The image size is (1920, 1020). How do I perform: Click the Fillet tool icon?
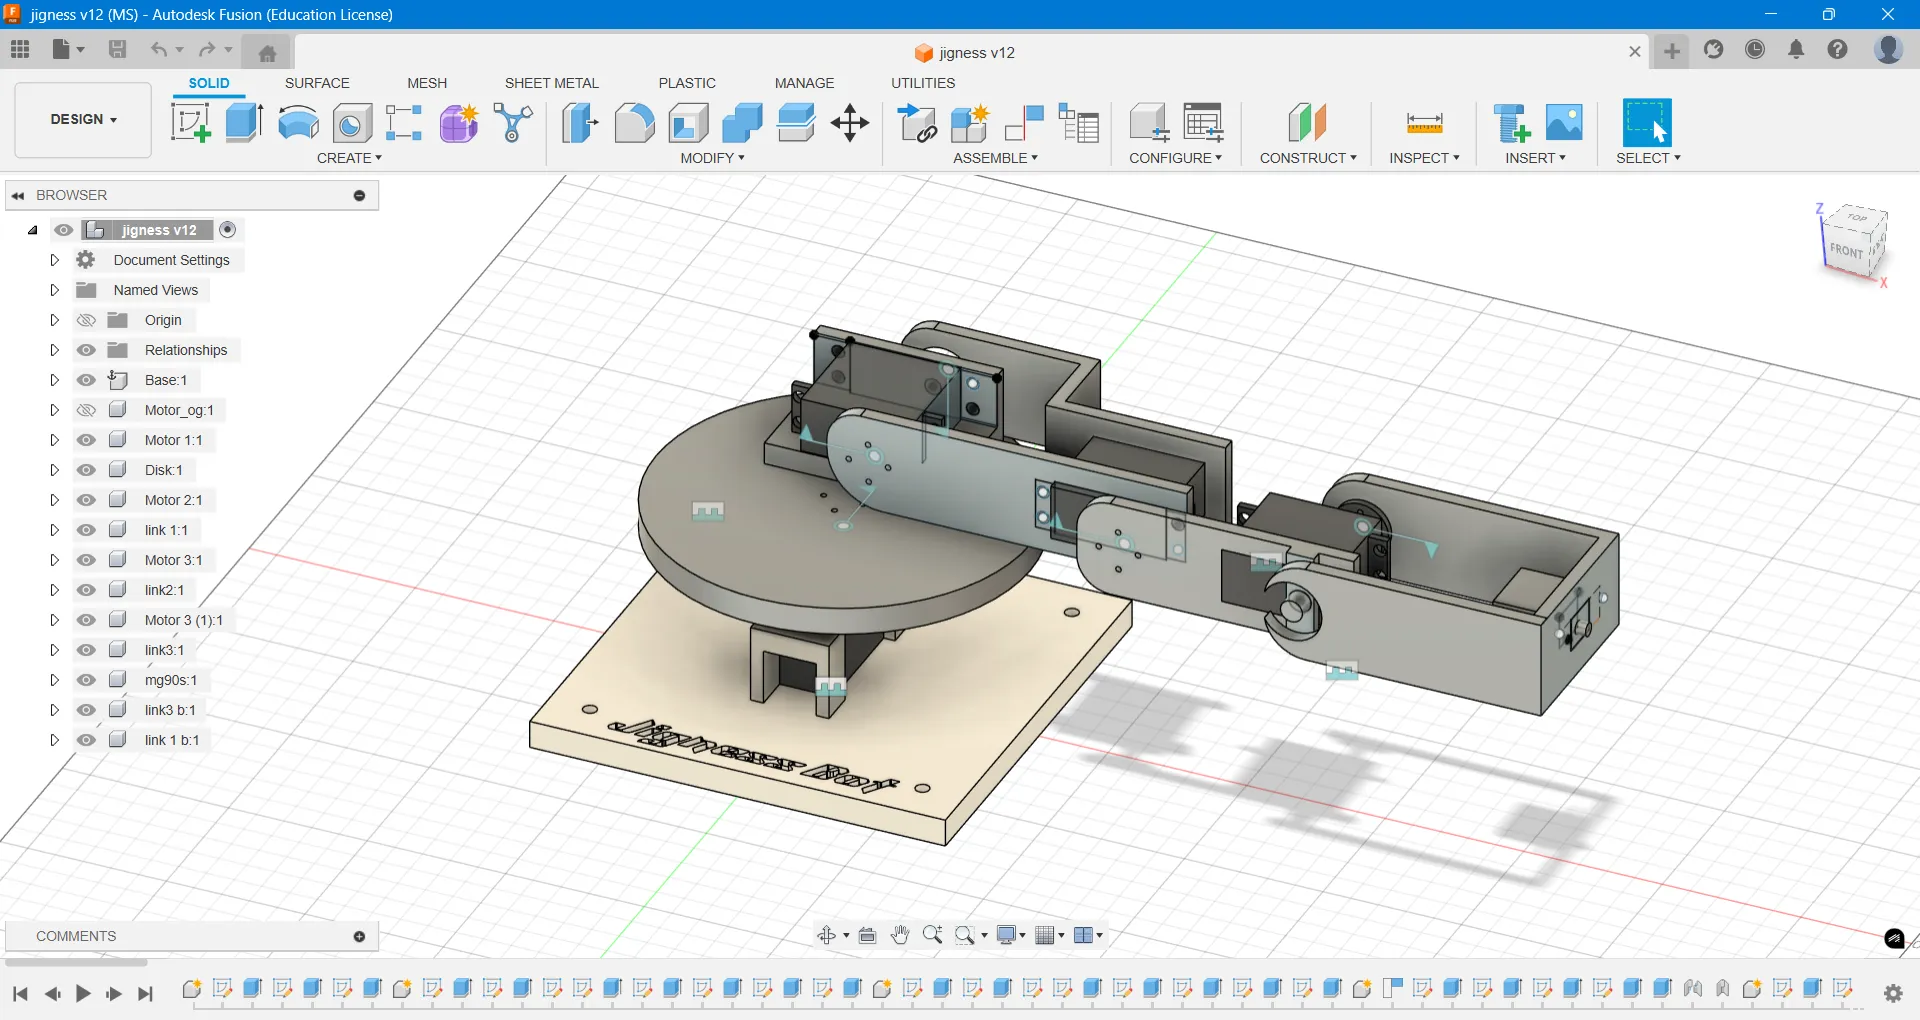click(634, 123)
